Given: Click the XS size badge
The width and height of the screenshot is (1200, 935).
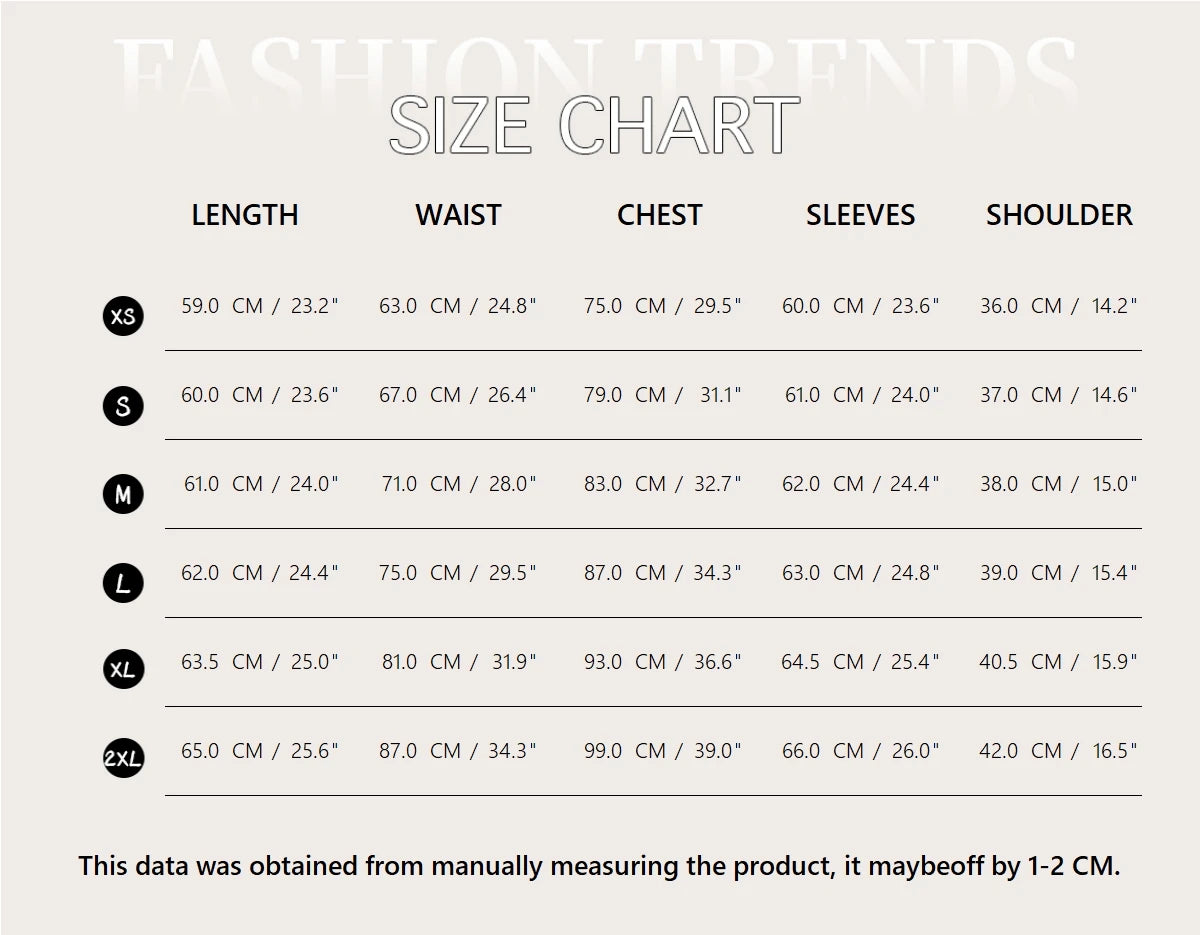Looking at the screenshot, I should [x=123, y=317].
